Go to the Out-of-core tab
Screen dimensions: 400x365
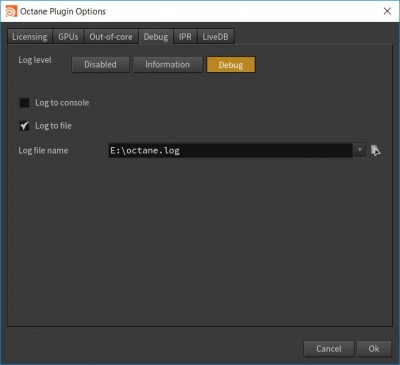111,36
